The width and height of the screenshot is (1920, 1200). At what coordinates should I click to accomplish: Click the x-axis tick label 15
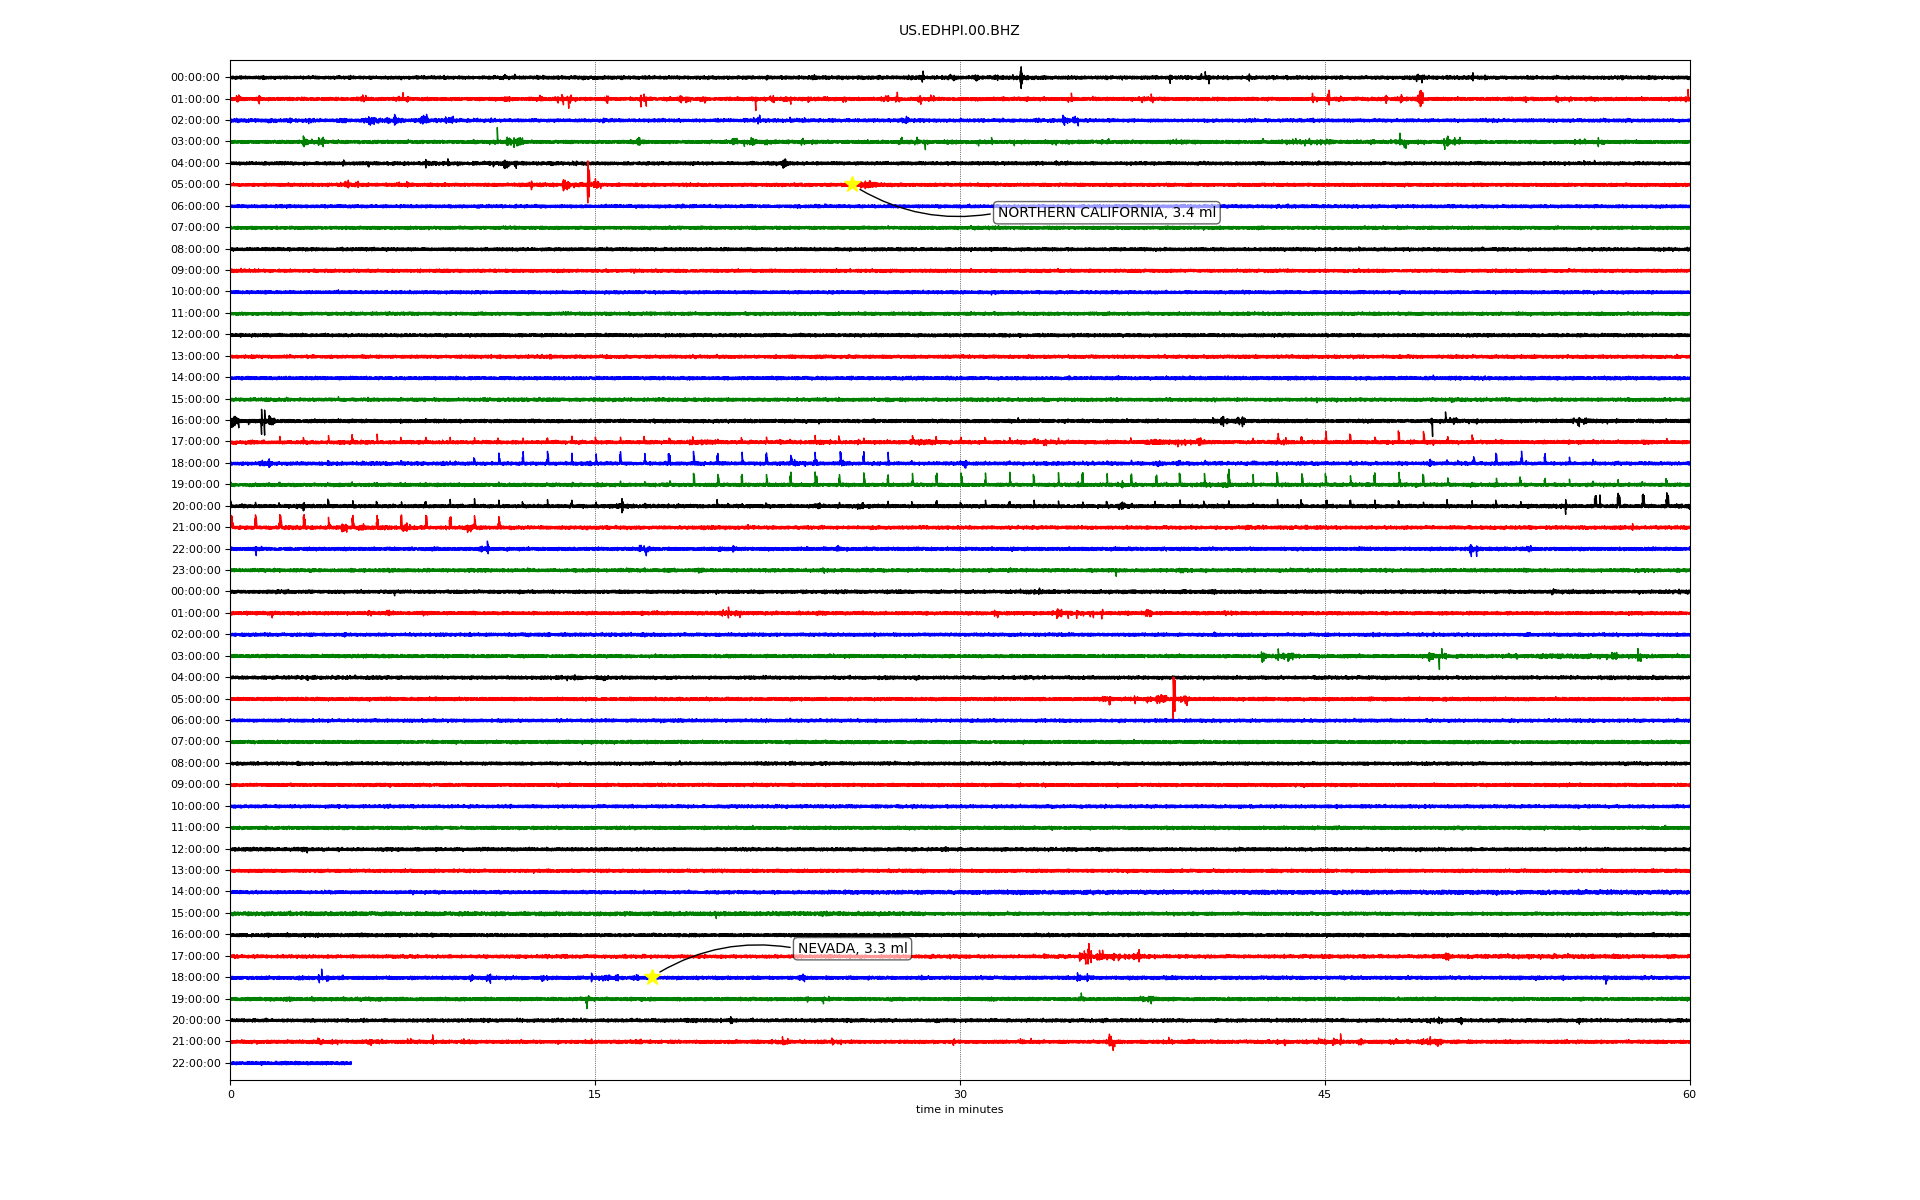pyautogui.click(x=595, y=1094)
